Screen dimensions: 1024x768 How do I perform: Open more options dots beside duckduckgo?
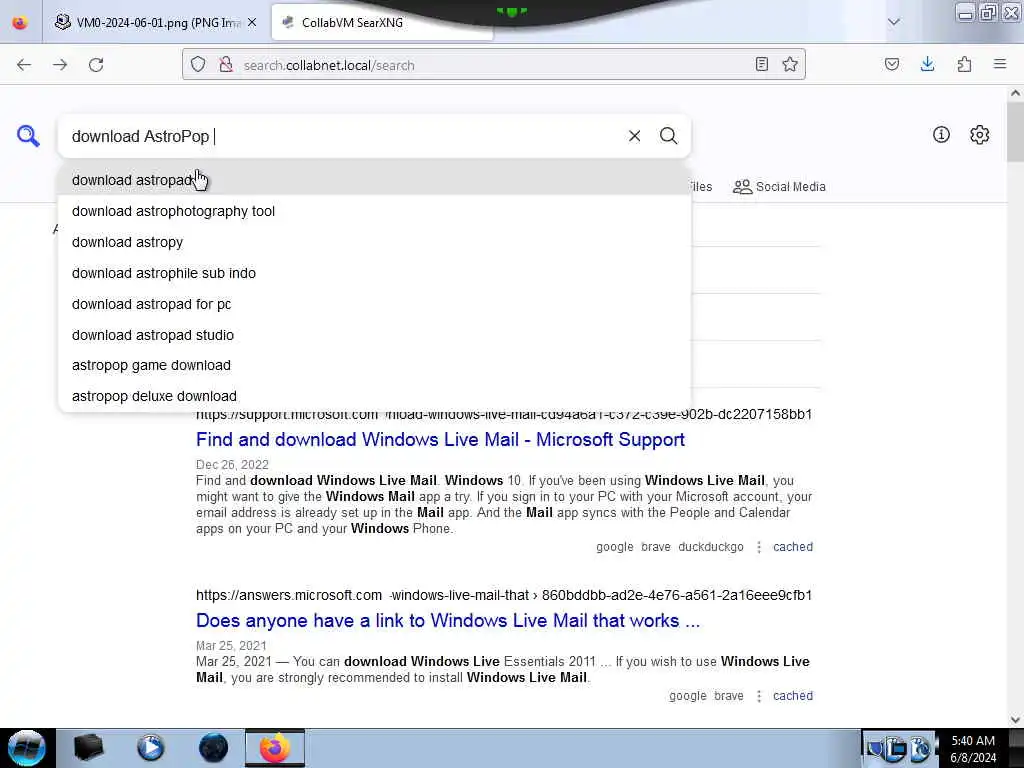click(758, 547)
